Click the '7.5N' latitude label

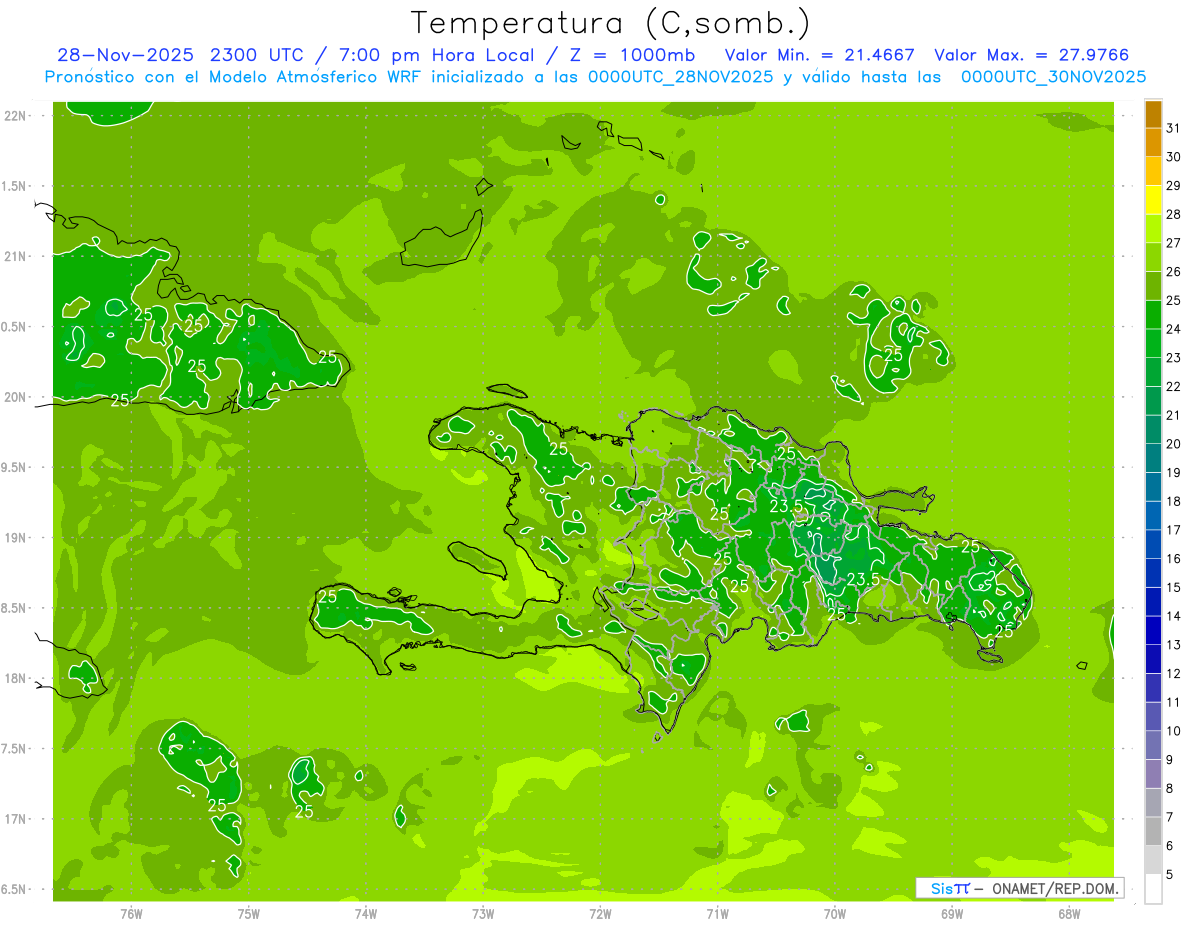(15, 748)
